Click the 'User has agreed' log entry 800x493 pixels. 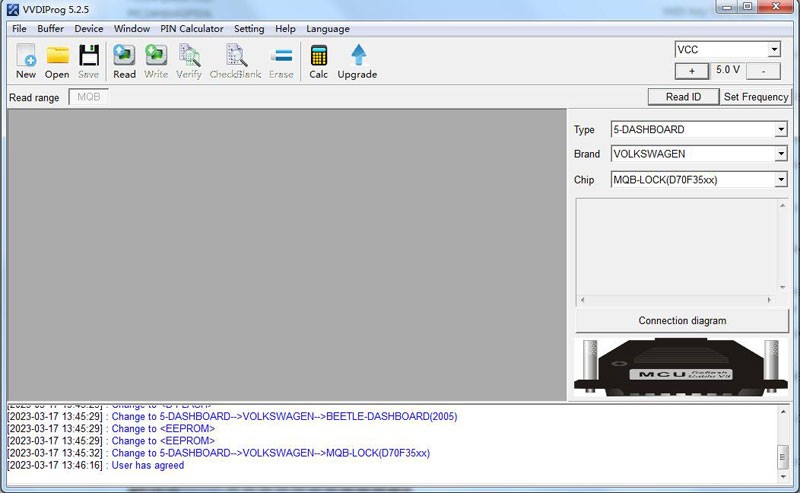pos(148,465)
